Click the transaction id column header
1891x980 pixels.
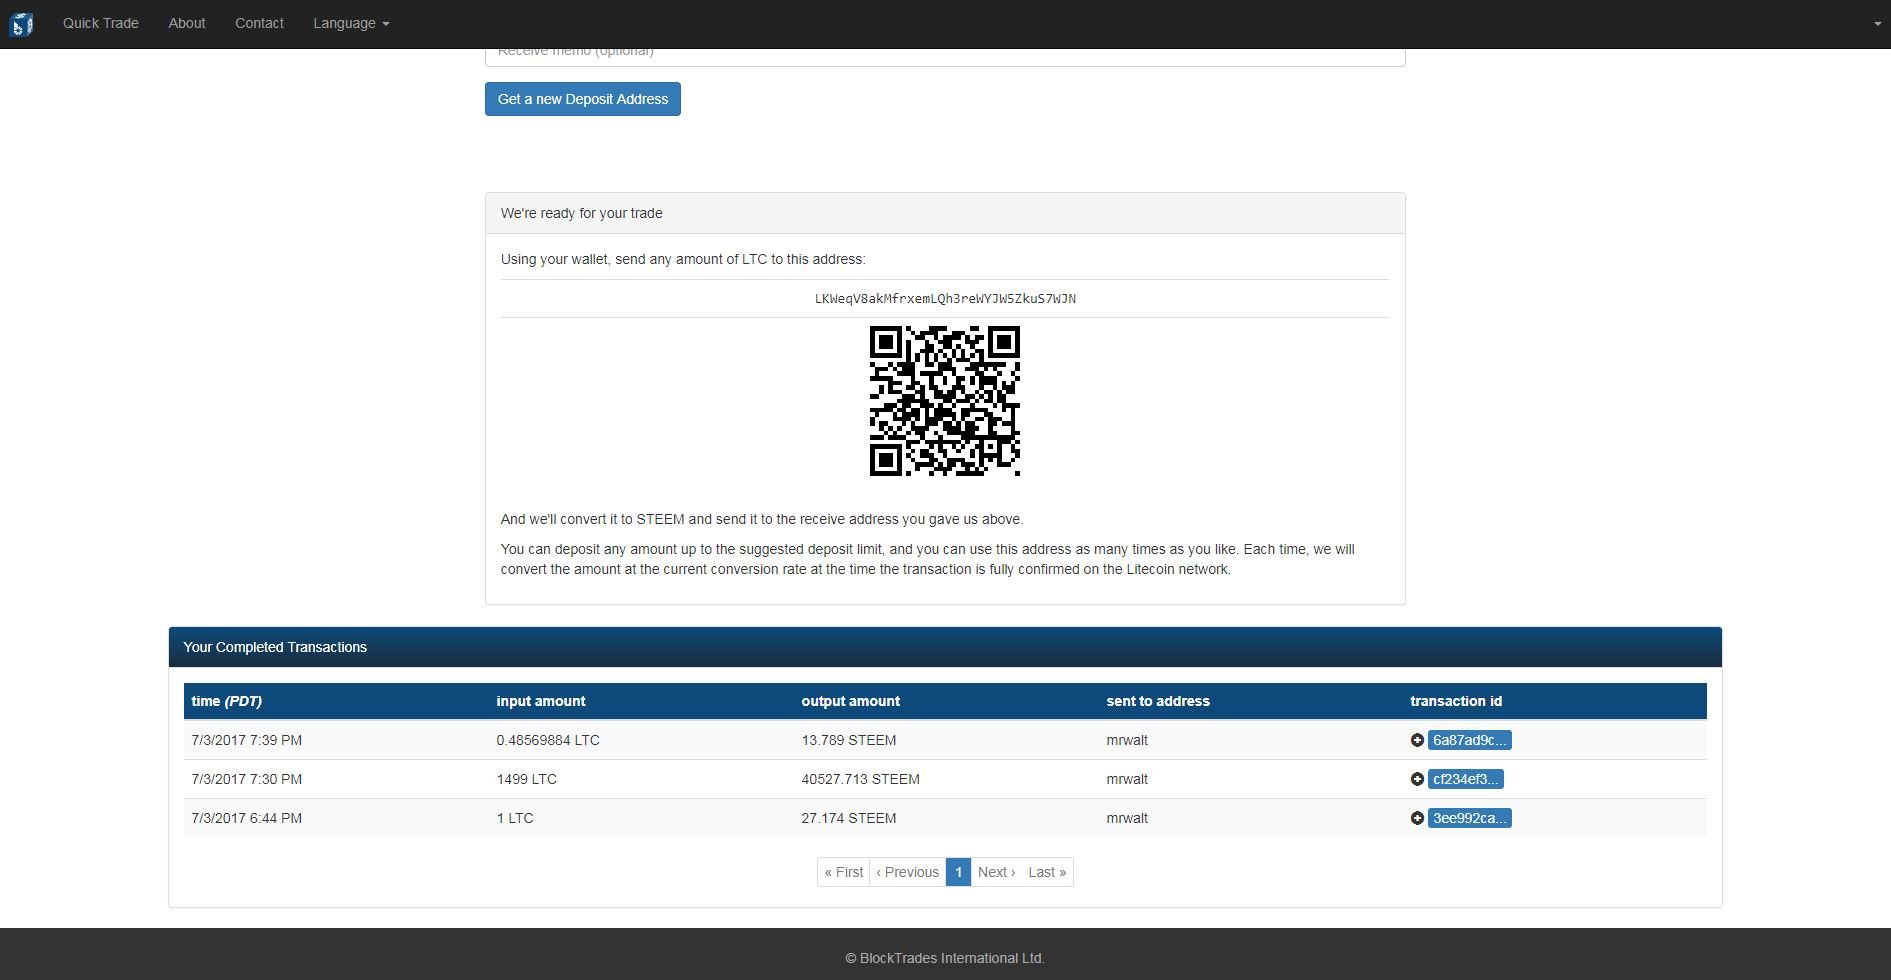point(1456,701)
